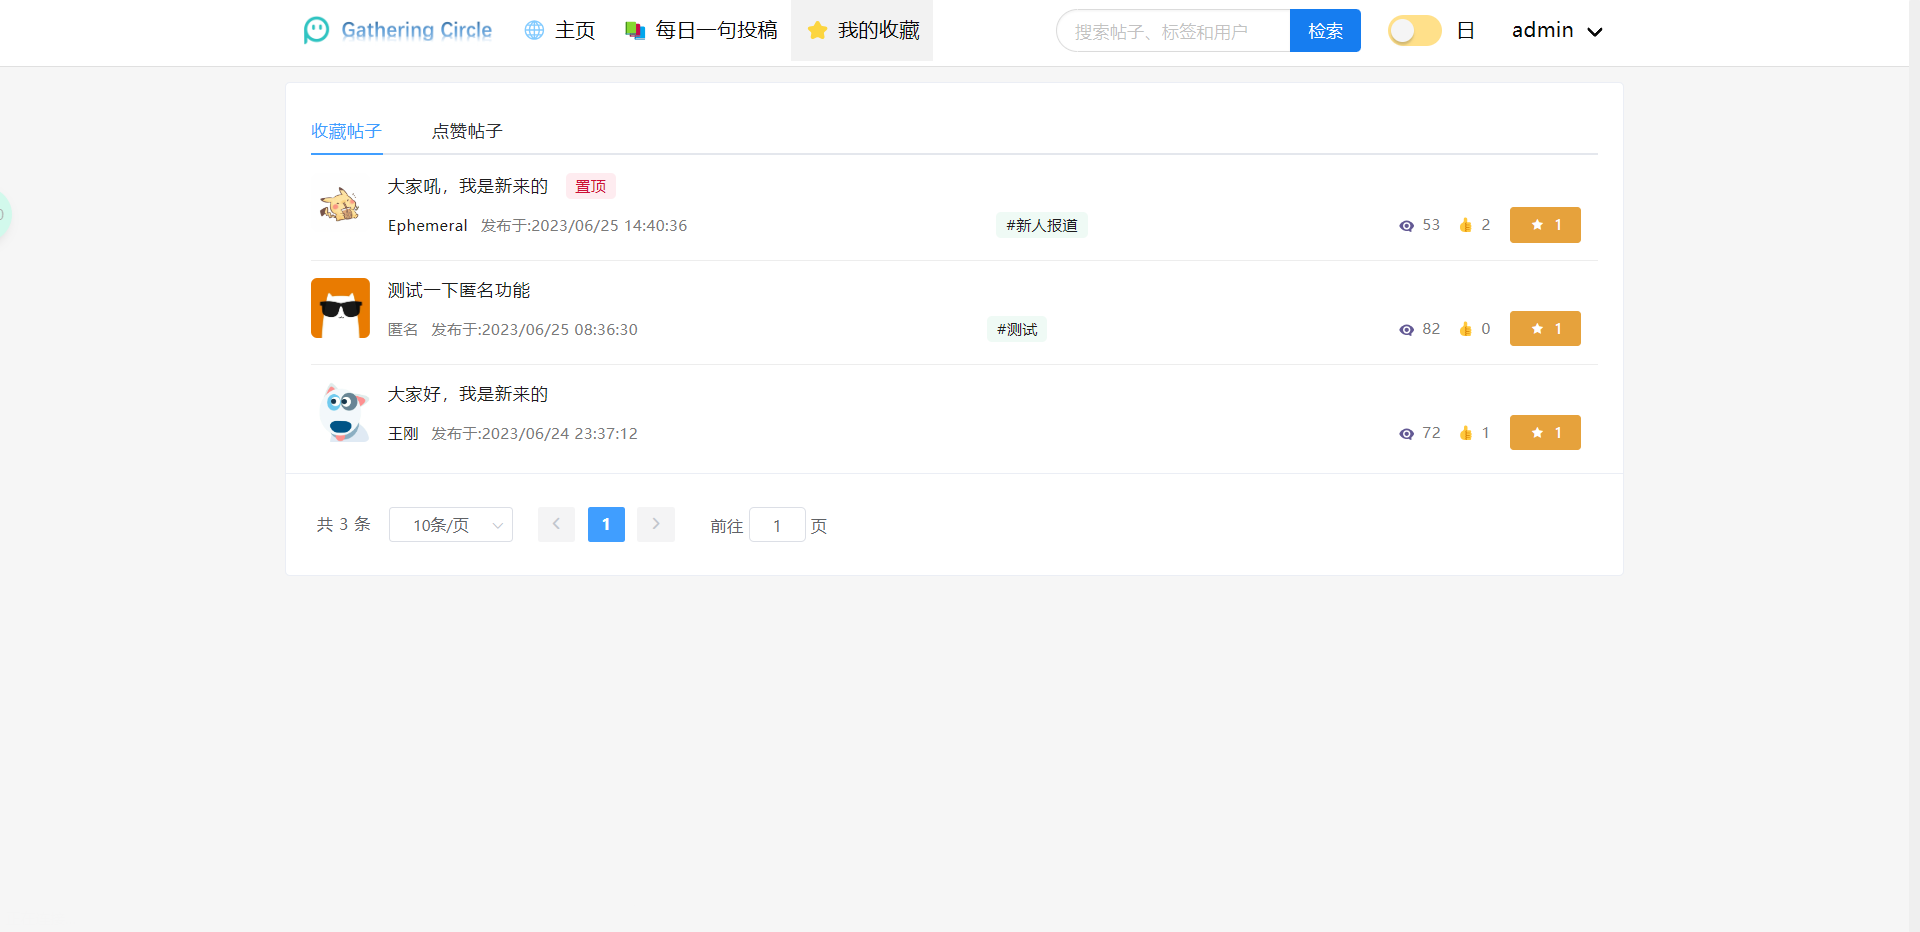Open the post 大家吼，我是新来的
The width and height of the screenshot is (1920, 932).
pyautogui.click(x=466, y=186)
